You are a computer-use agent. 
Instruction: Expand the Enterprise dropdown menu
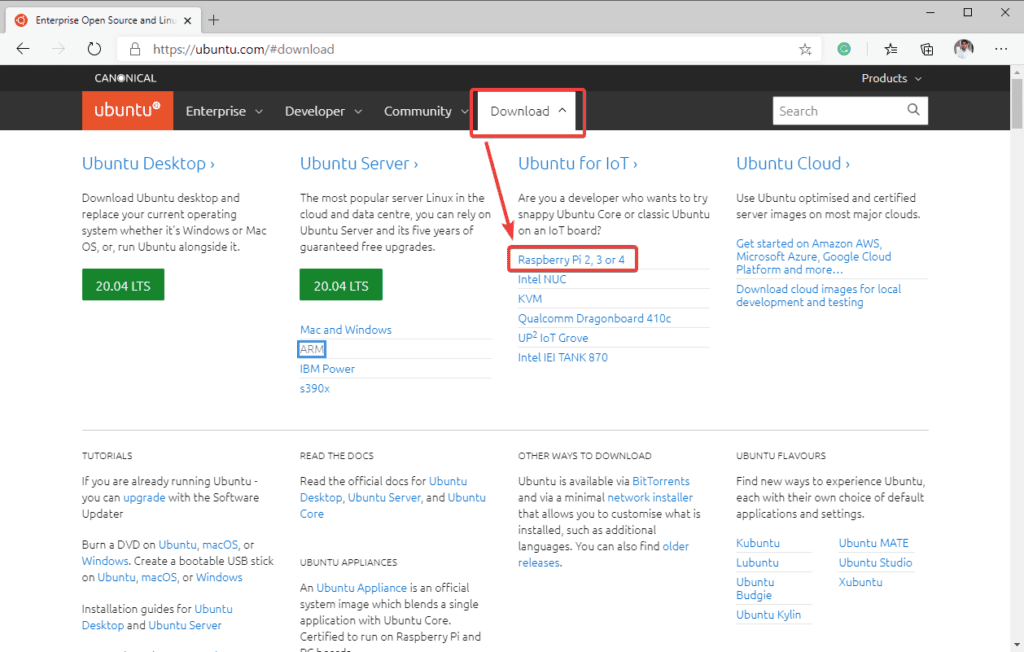(x=224, y=111)
